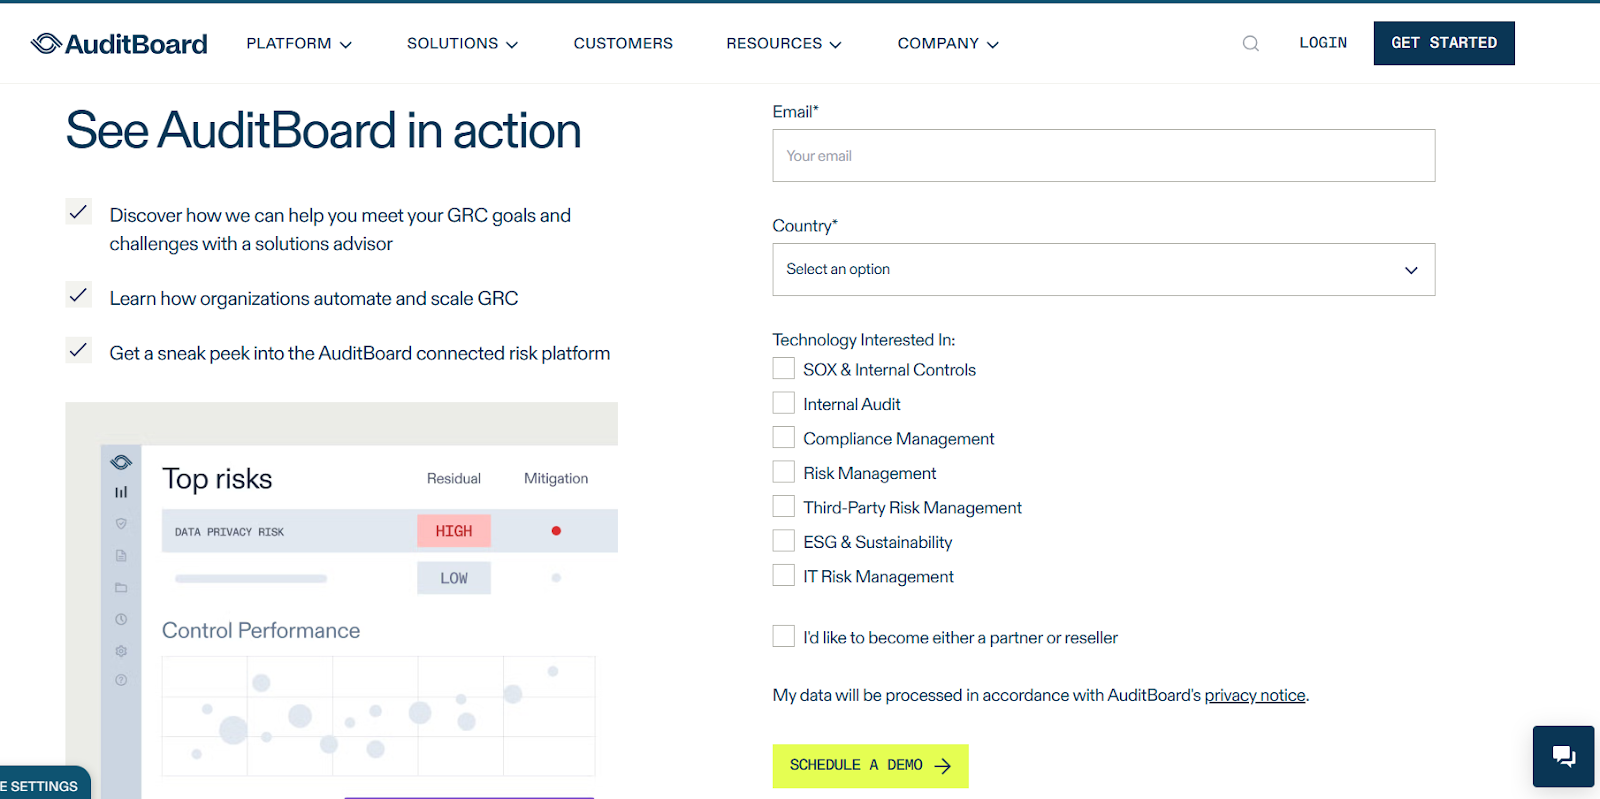The width and height of the screenshot is (1600, 799).
Task: Tick the partner or reseller checkbox
Action: (x=784, y=637)
